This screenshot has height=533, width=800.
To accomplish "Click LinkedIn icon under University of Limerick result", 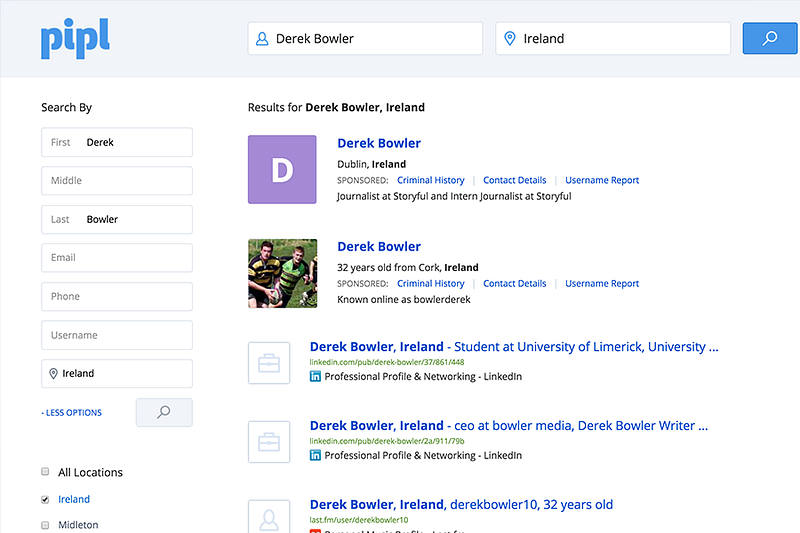I will coord(315,376).
